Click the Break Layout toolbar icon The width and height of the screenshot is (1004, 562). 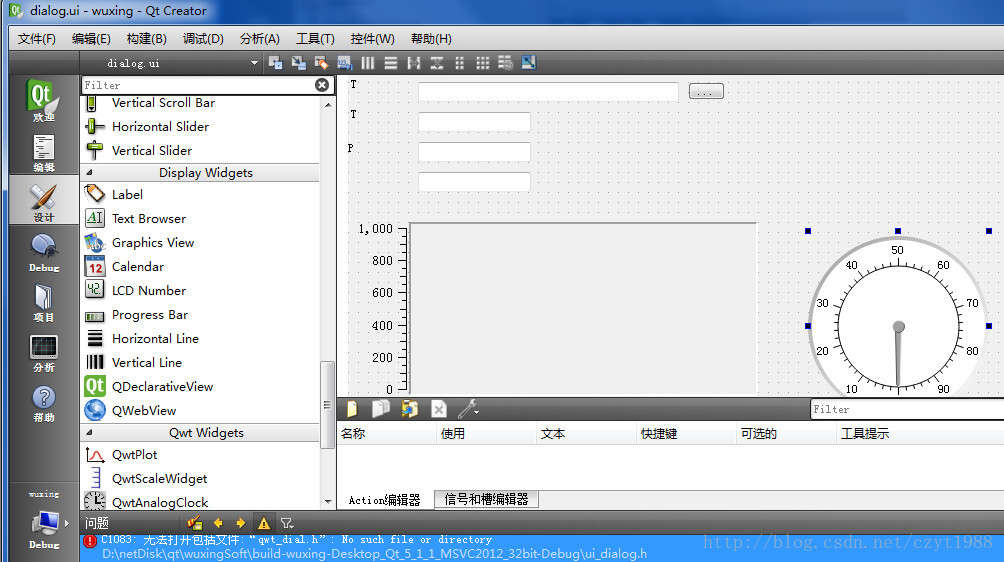[505, 63]
